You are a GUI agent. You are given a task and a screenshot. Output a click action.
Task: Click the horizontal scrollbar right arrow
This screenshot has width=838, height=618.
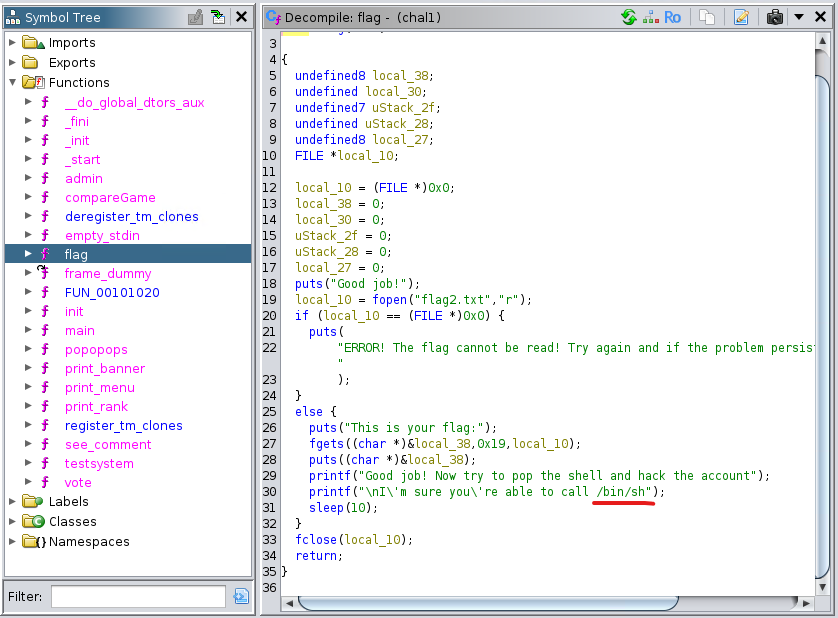coord(806,604)
